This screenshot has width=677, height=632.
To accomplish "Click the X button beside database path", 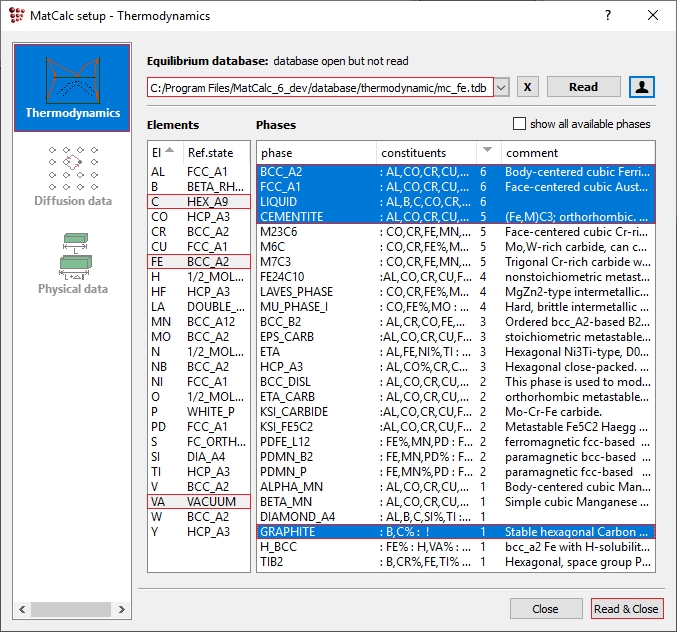I will point(528,87).
